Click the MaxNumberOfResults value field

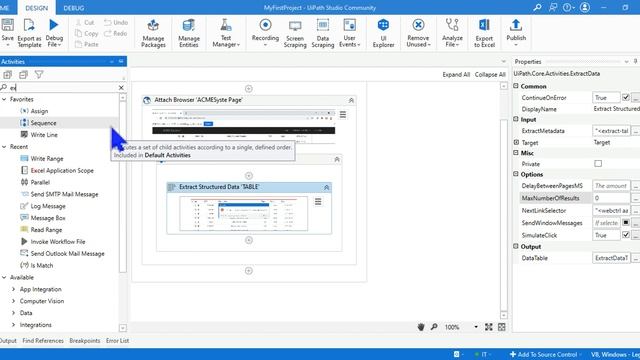tap(611, 198)
